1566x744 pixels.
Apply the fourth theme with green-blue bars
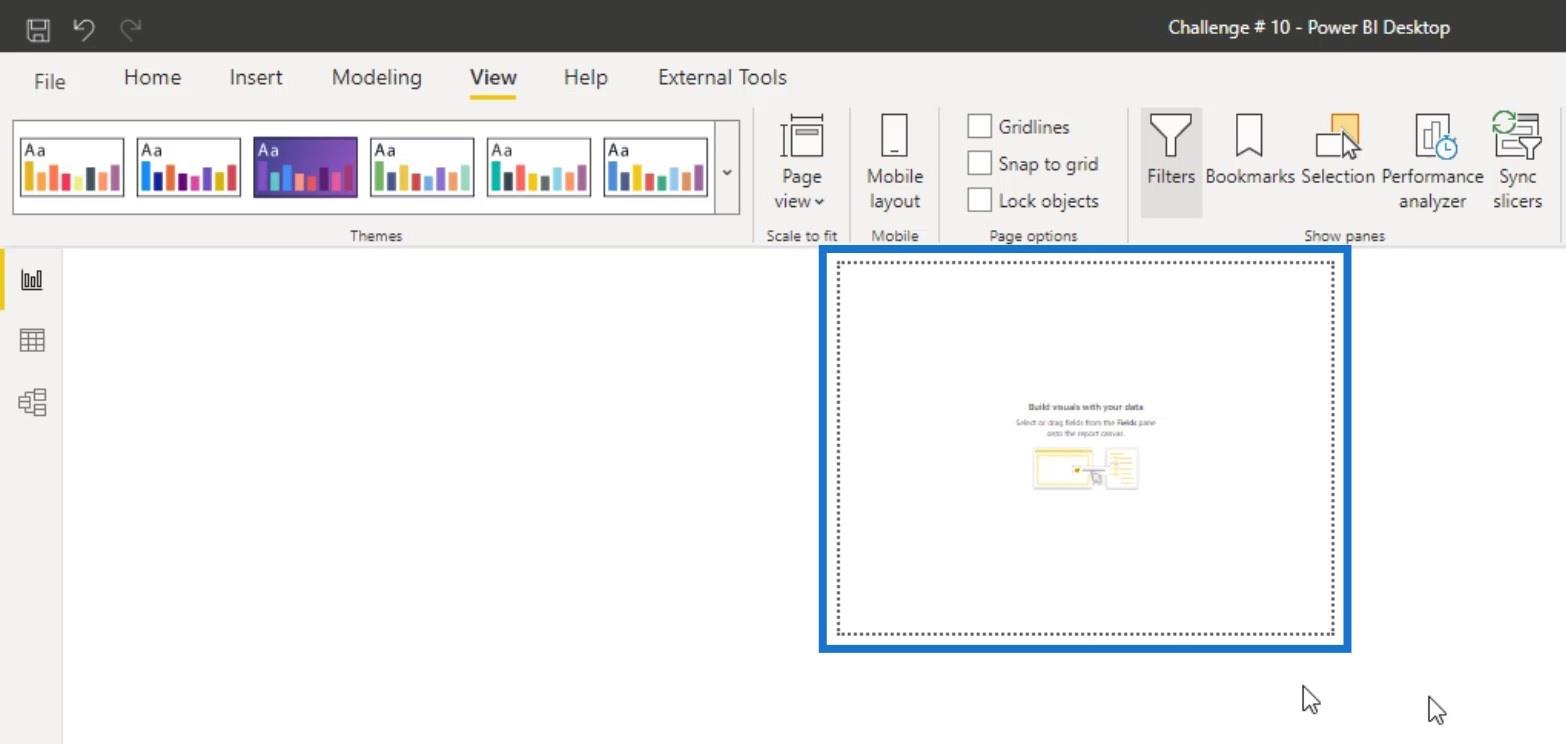tap(422, 167)
